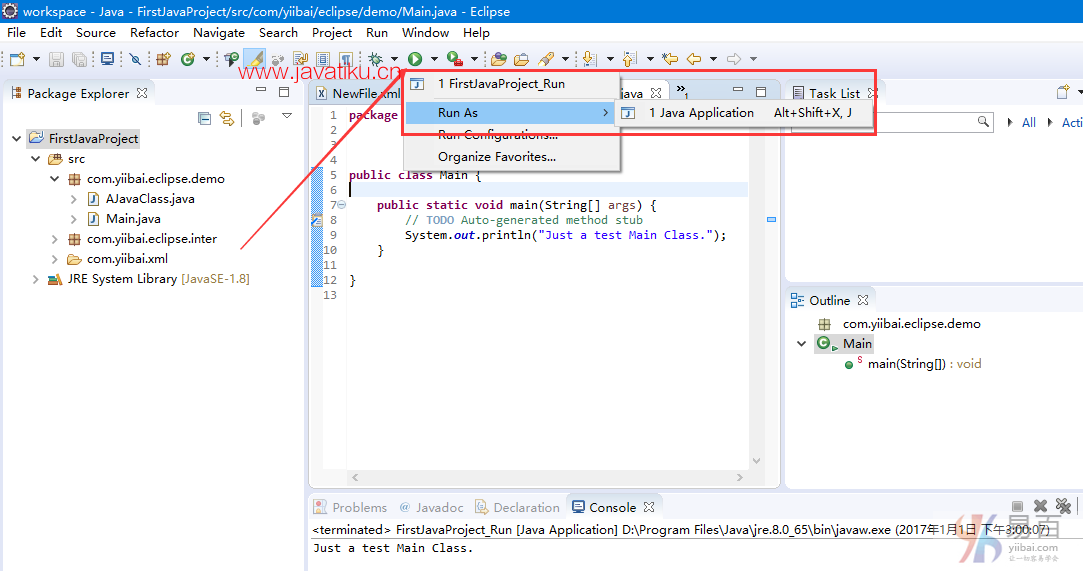Open the New wizard dropdown arrow
This screenshot has width=1083, height=571.
click(x=36, y=59)
